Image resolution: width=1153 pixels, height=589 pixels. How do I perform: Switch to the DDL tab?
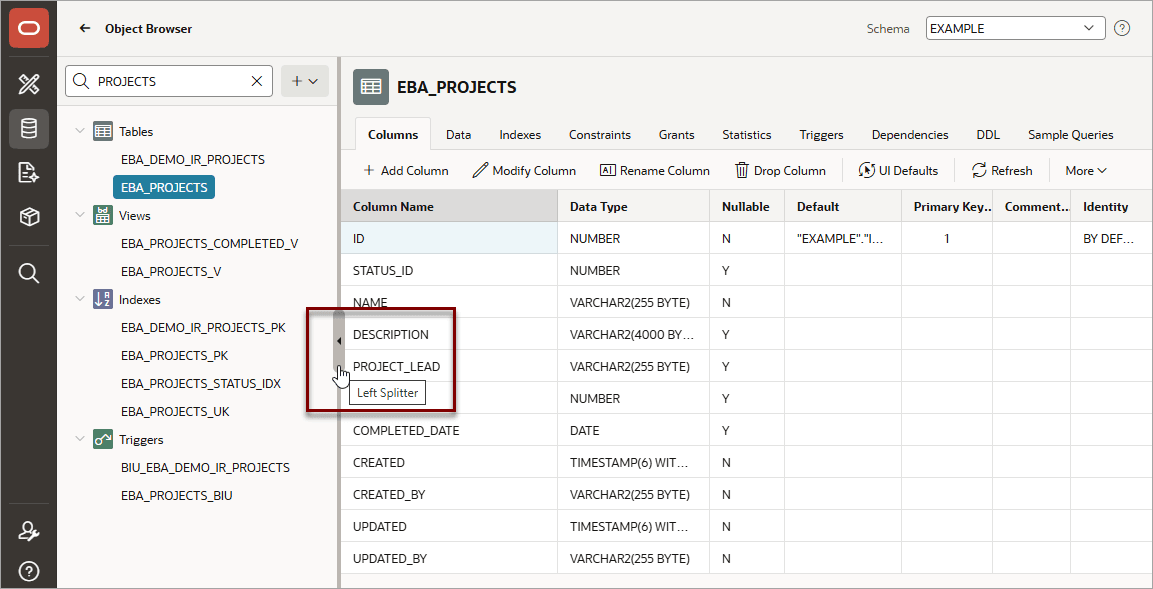(x=988, y=135)
